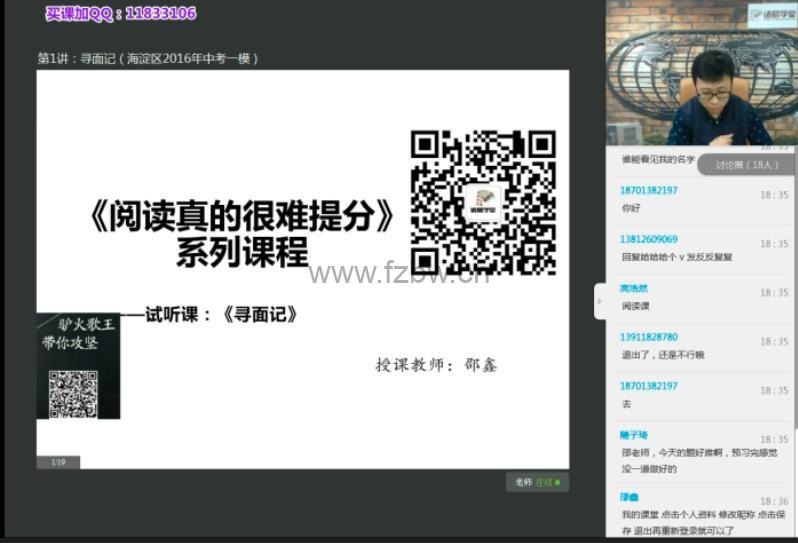Click the slide text 试听课:《寻面记》

(x=221, y=314)
